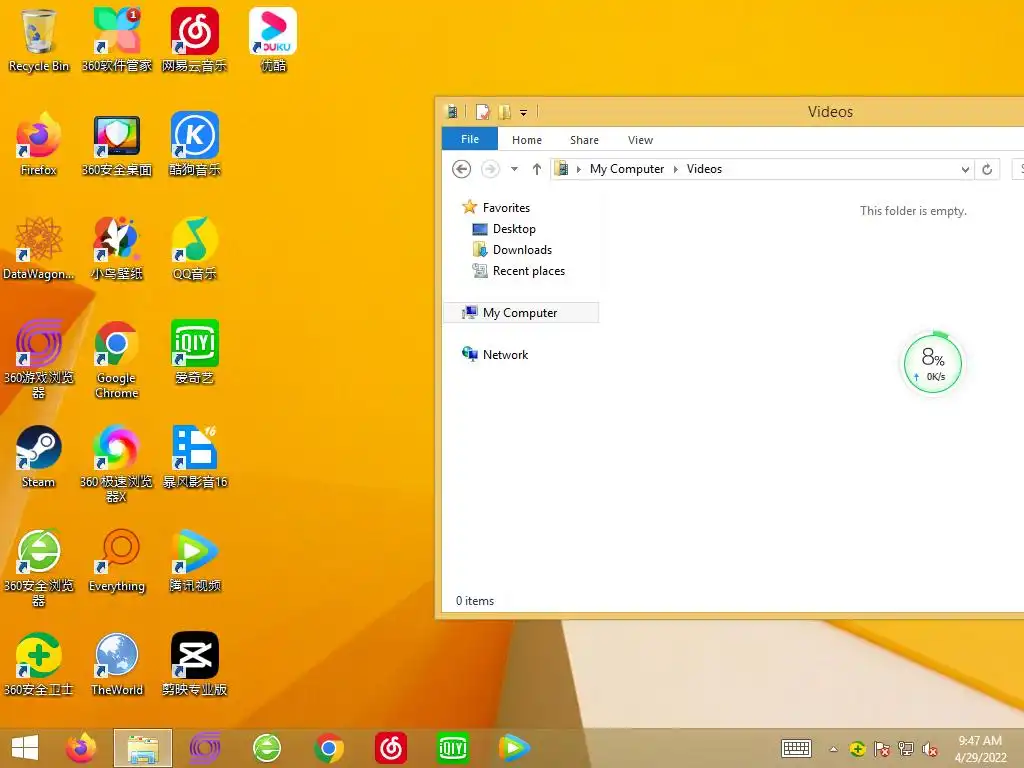The image size is (1024, 768).
Task: Click Videos in the address breadcrumb
Action: [x=704, y=169]
